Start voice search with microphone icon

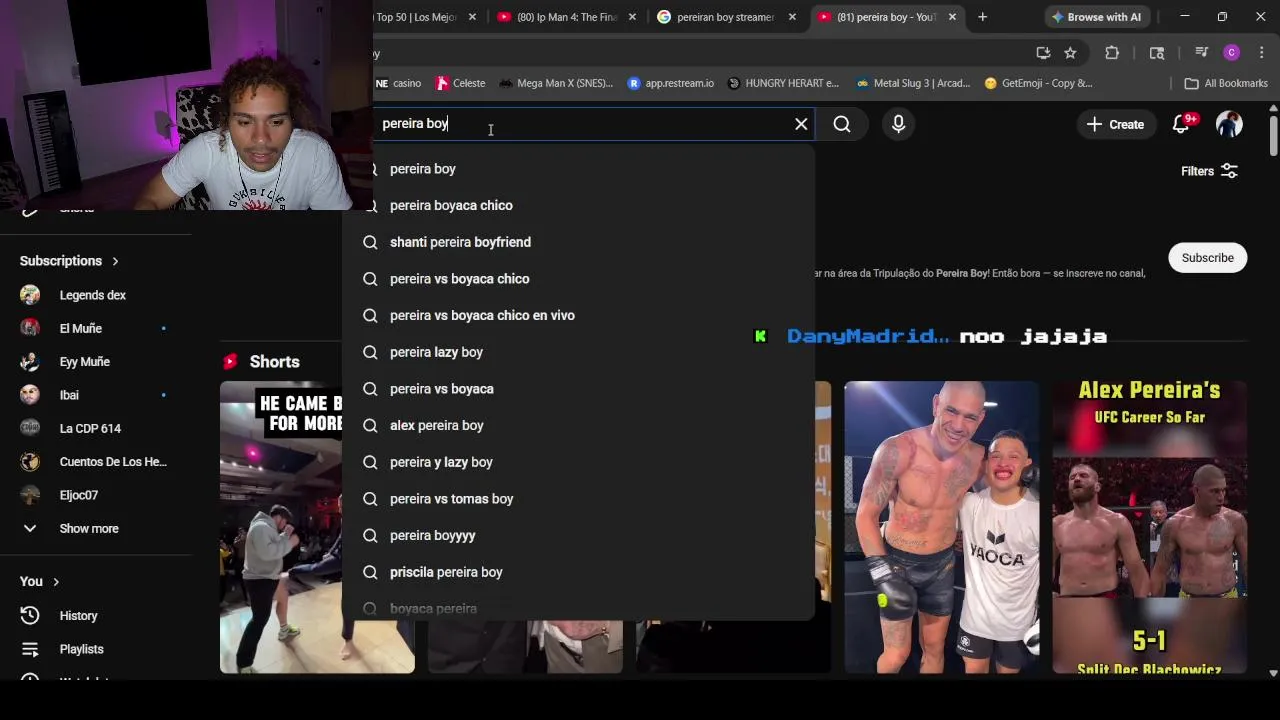point(898,124)
